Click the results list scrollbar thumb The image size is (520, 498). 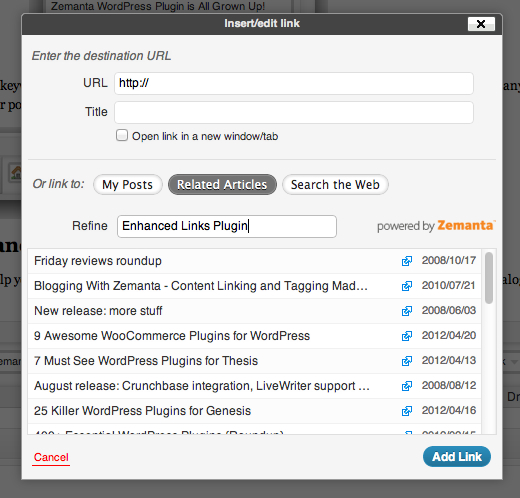pos(489,278)
